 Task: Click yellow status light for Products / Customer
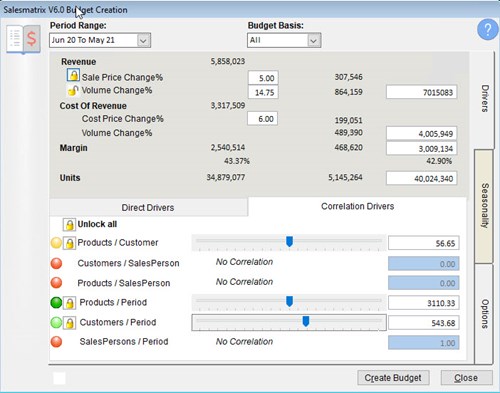tap(56, 243)
